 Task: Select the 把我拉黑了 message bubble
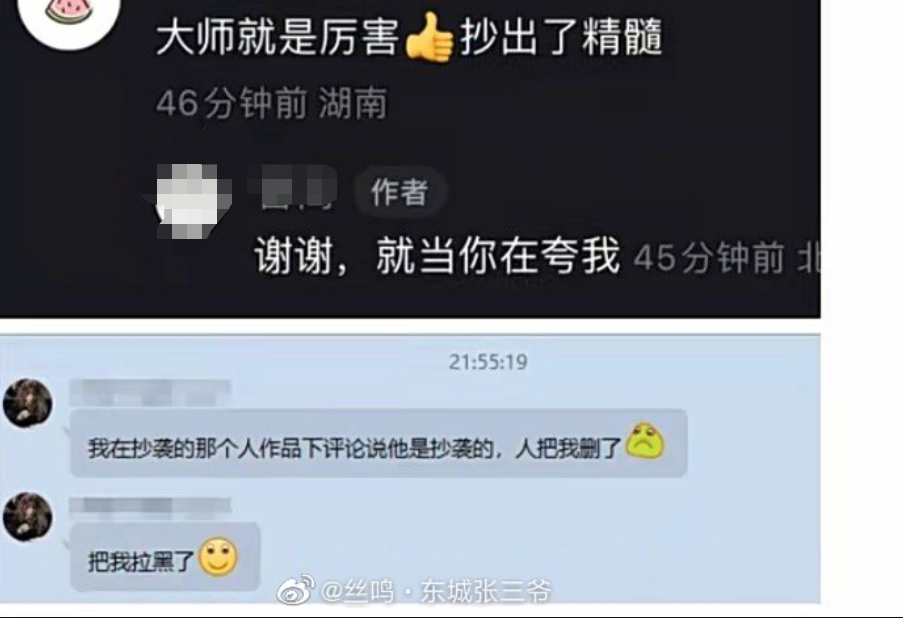165,557
